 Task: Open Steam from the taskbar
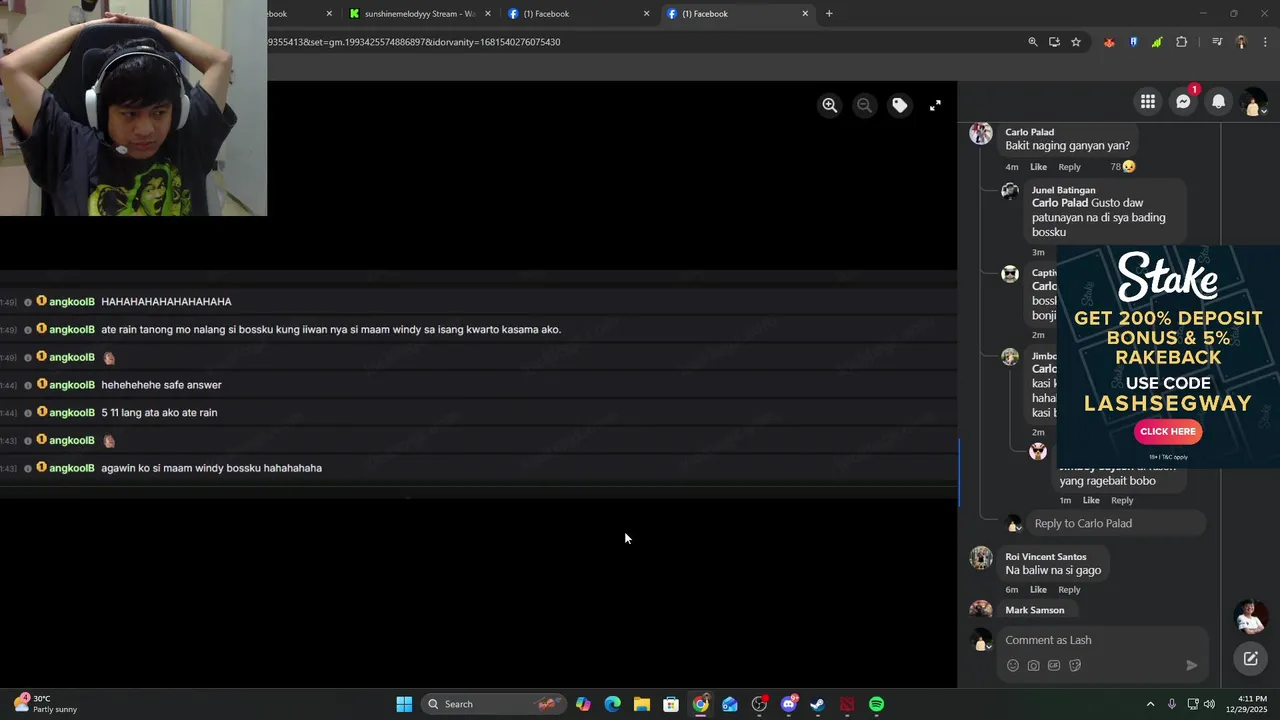pyautogui.click(x=817, y=704)
